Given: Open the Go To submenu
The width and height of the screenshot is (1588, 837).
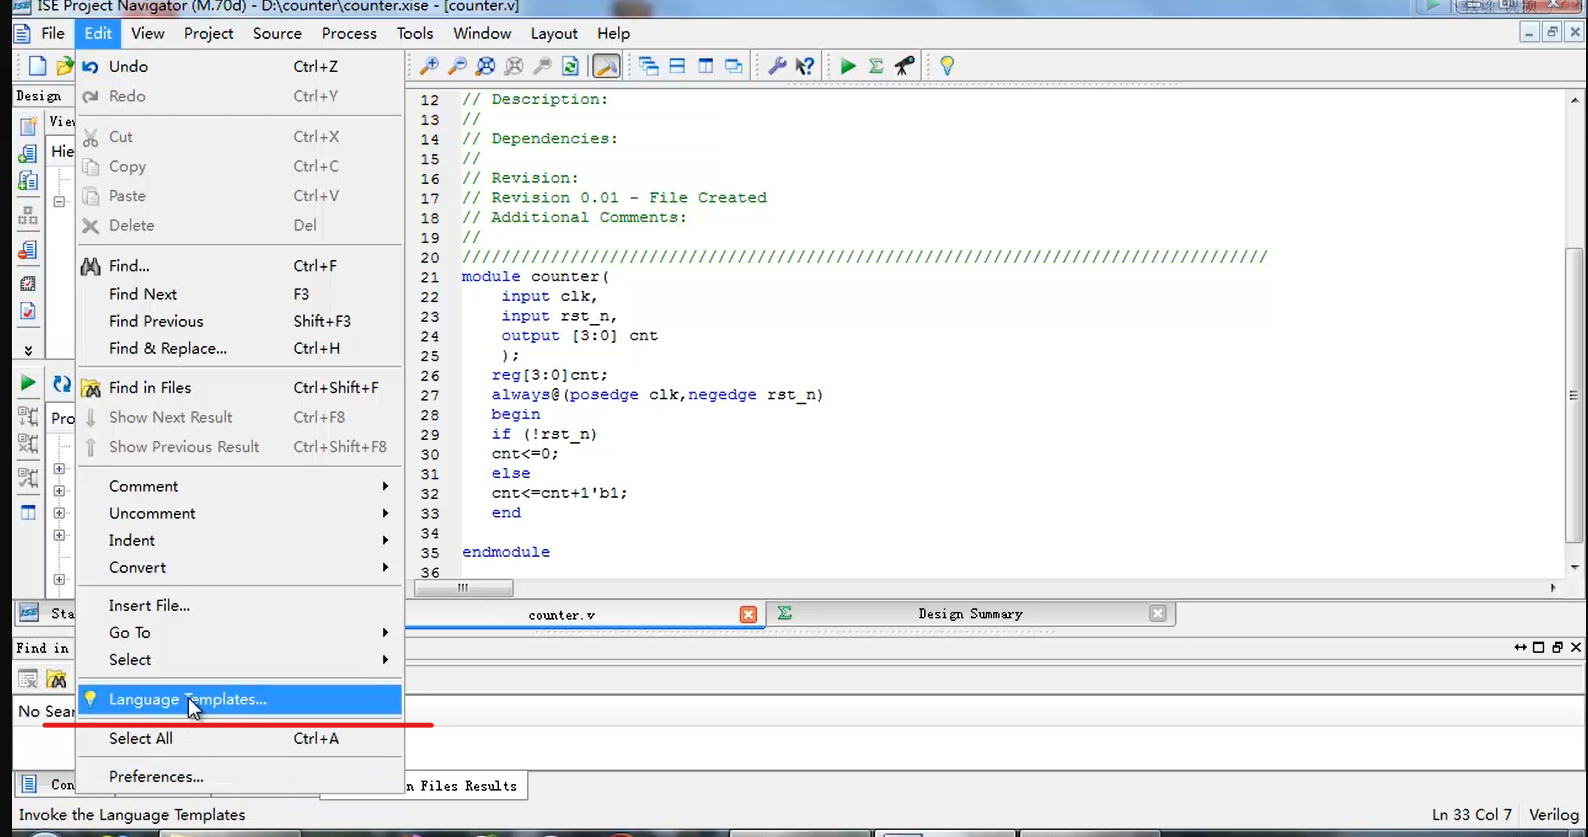Looking at the screenshot, I should [240, 632].
